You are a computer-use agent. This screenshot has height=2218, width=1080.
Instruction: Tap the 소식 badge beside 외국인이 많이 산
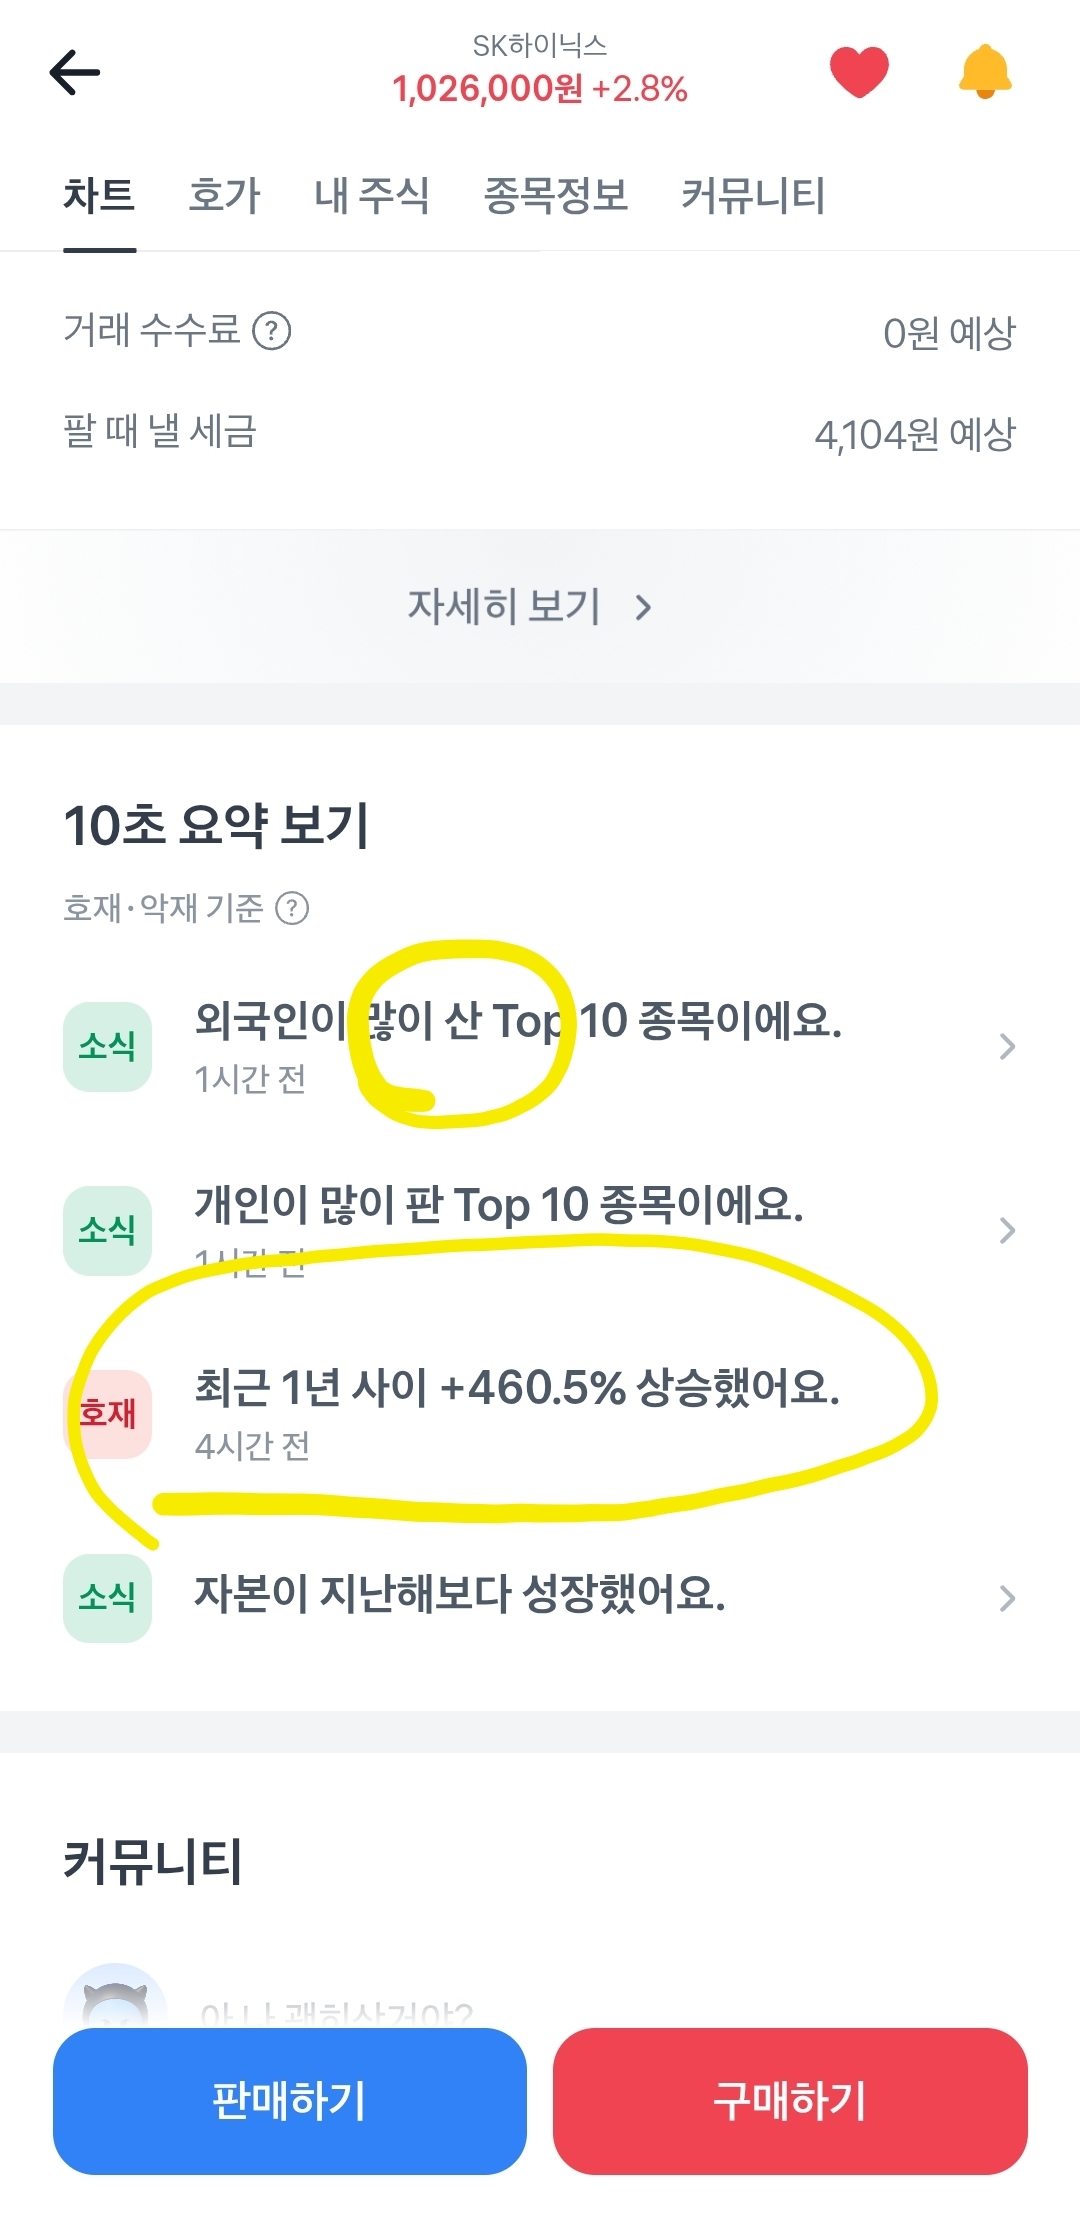point(108,1047)
